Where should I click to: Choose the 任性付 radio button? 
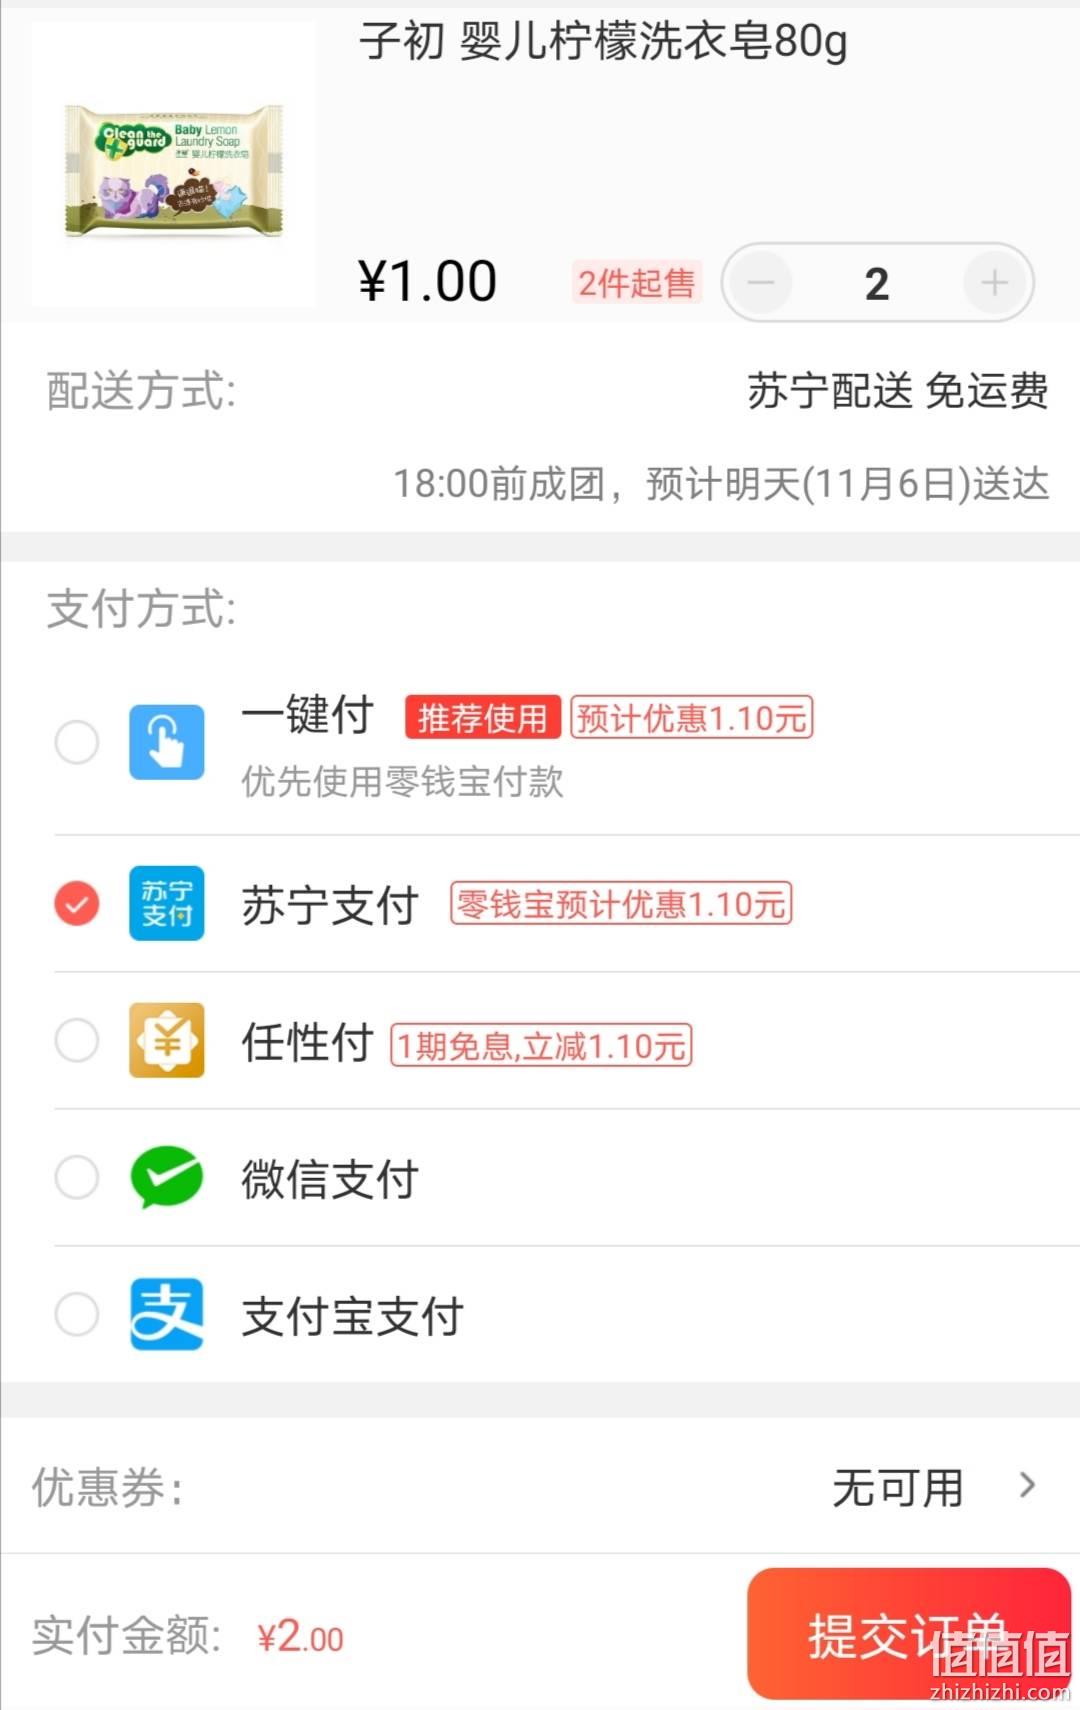tap(77, 1040)
